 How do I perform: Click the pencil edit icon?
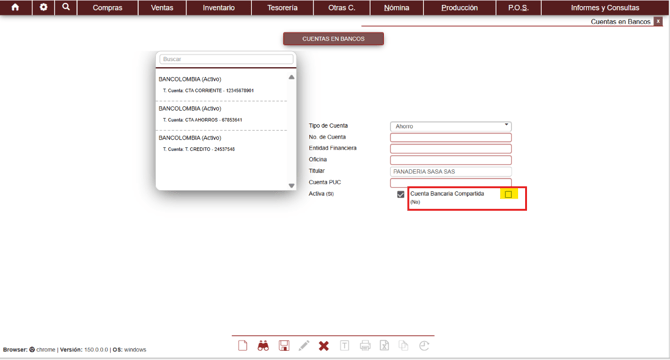pos(304,345)
